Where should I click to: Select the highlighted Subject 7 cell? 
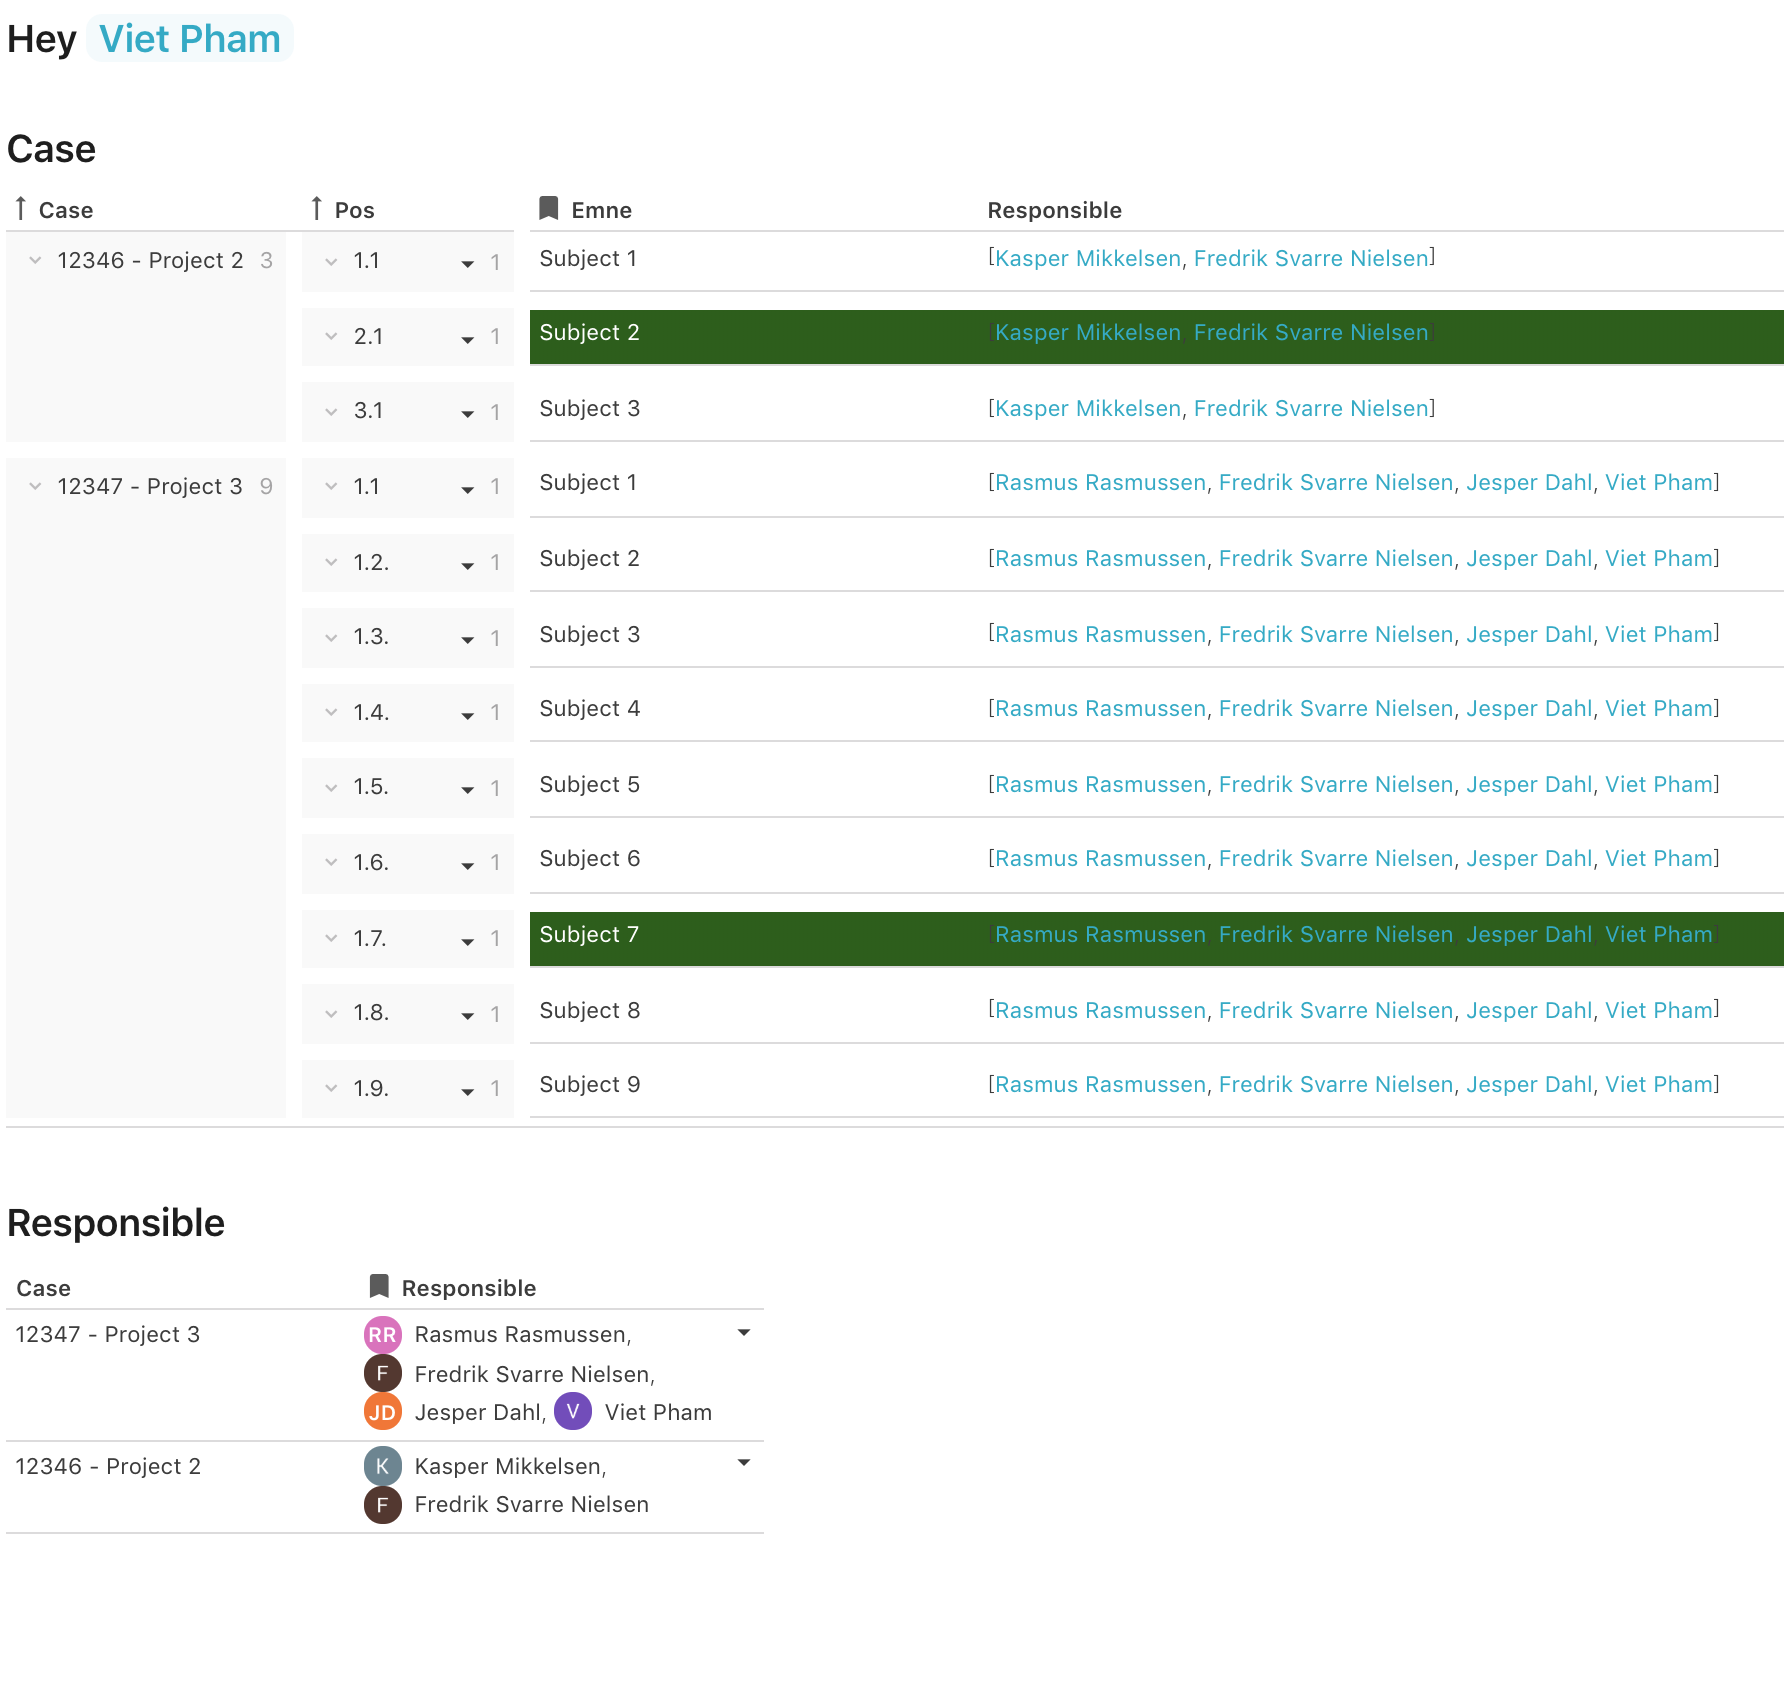coord(755,939)
